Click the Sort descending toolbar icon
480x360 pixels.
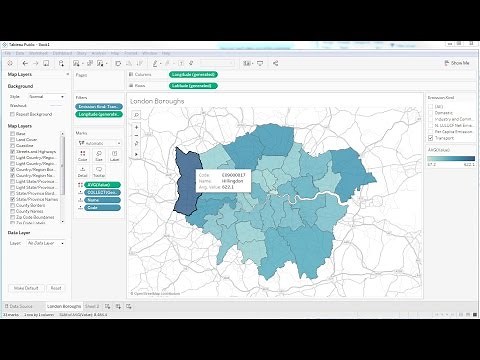click(x=140, y=63)
